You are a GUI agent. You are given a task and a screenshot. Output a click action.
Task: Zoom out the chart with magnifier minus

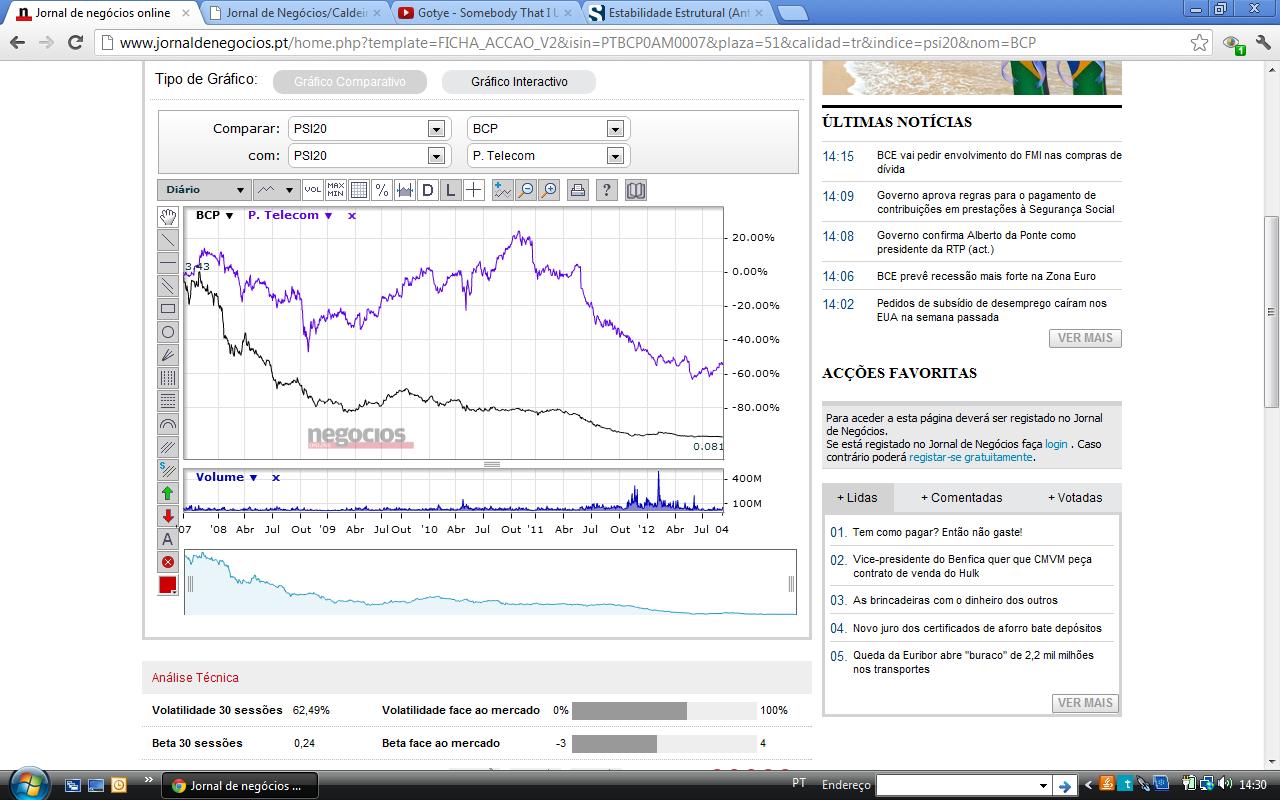pyautogui.click(x=525, y=190)
